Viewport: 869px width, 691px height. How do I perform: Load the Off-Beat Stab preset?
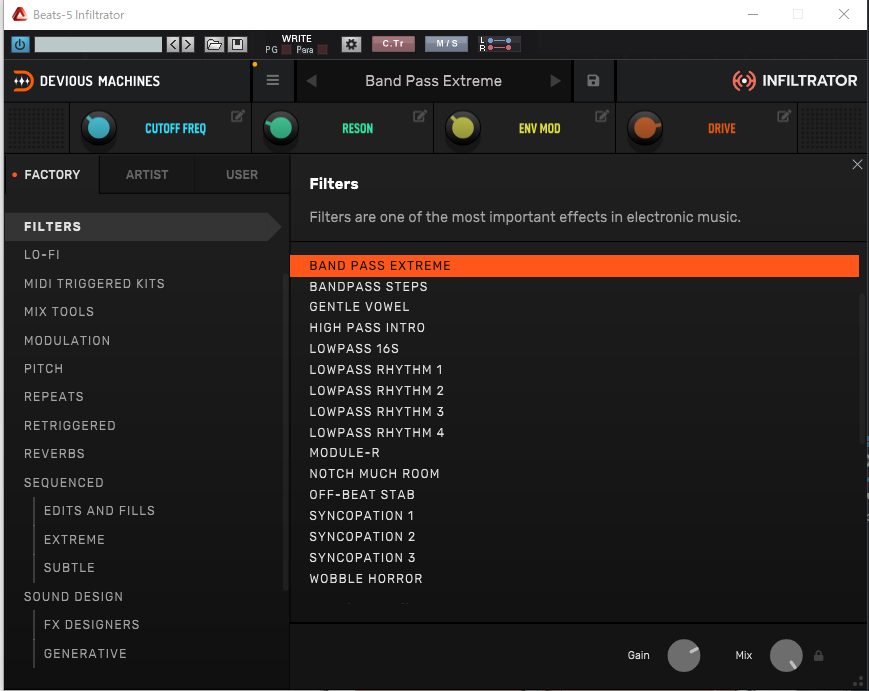pos(362,495)
